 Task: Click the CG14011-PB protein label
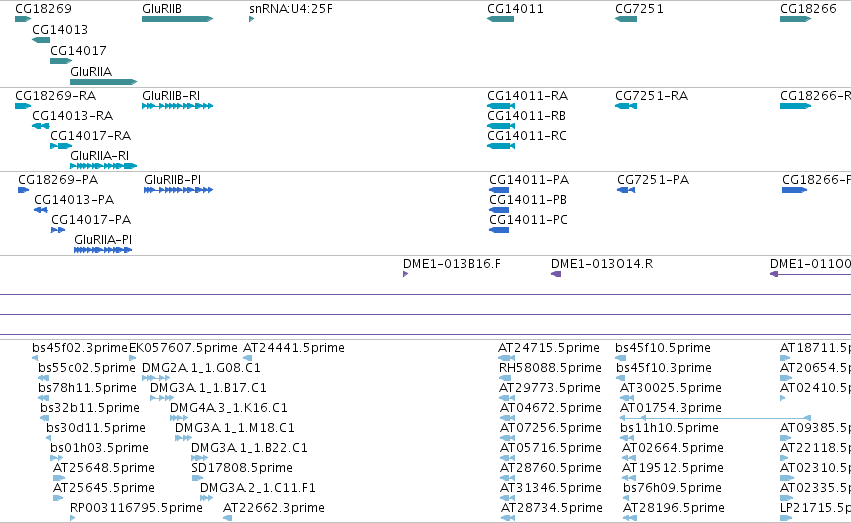click(x=528, y=200)
